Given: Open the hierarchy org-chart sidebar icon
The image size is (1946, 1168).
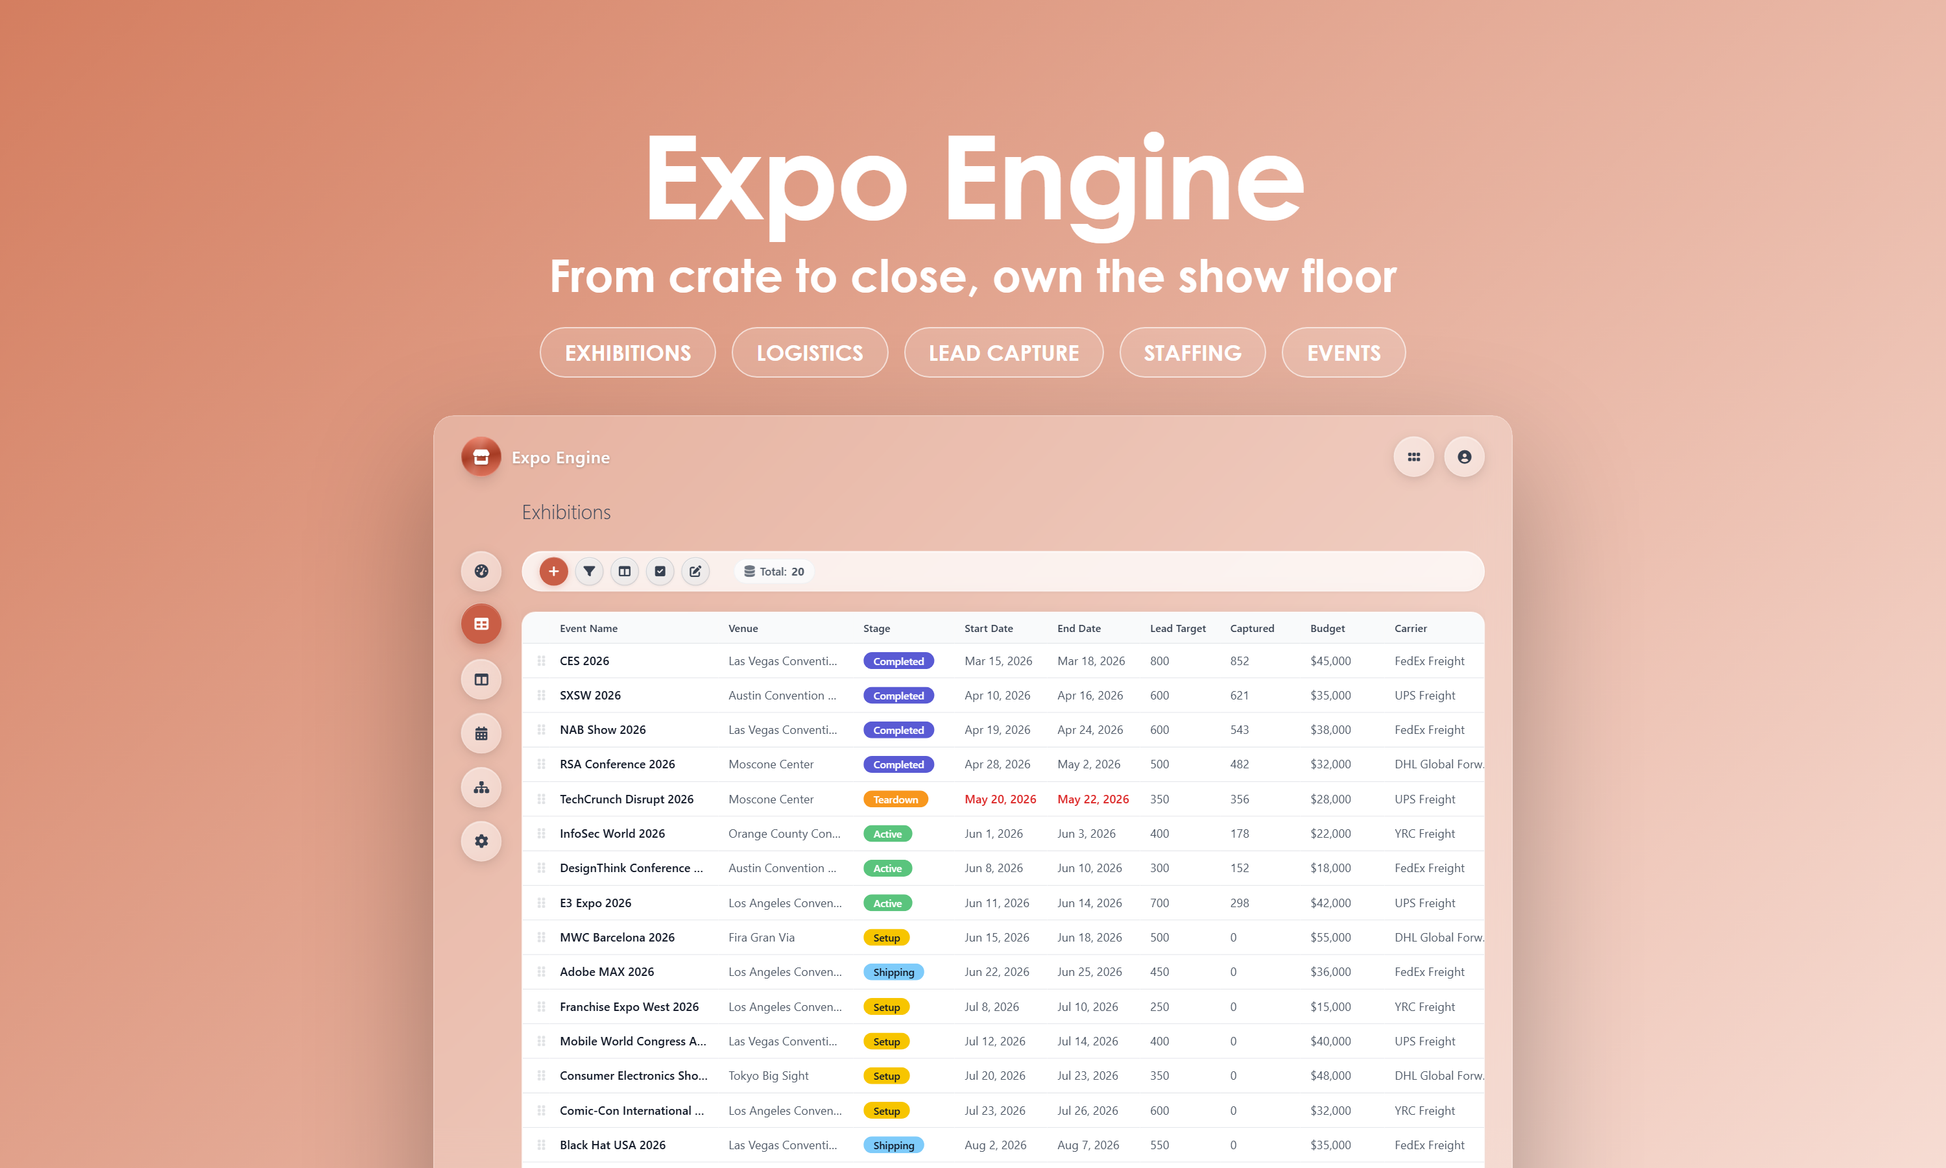Looking at the screenshot, I should 481,787.
